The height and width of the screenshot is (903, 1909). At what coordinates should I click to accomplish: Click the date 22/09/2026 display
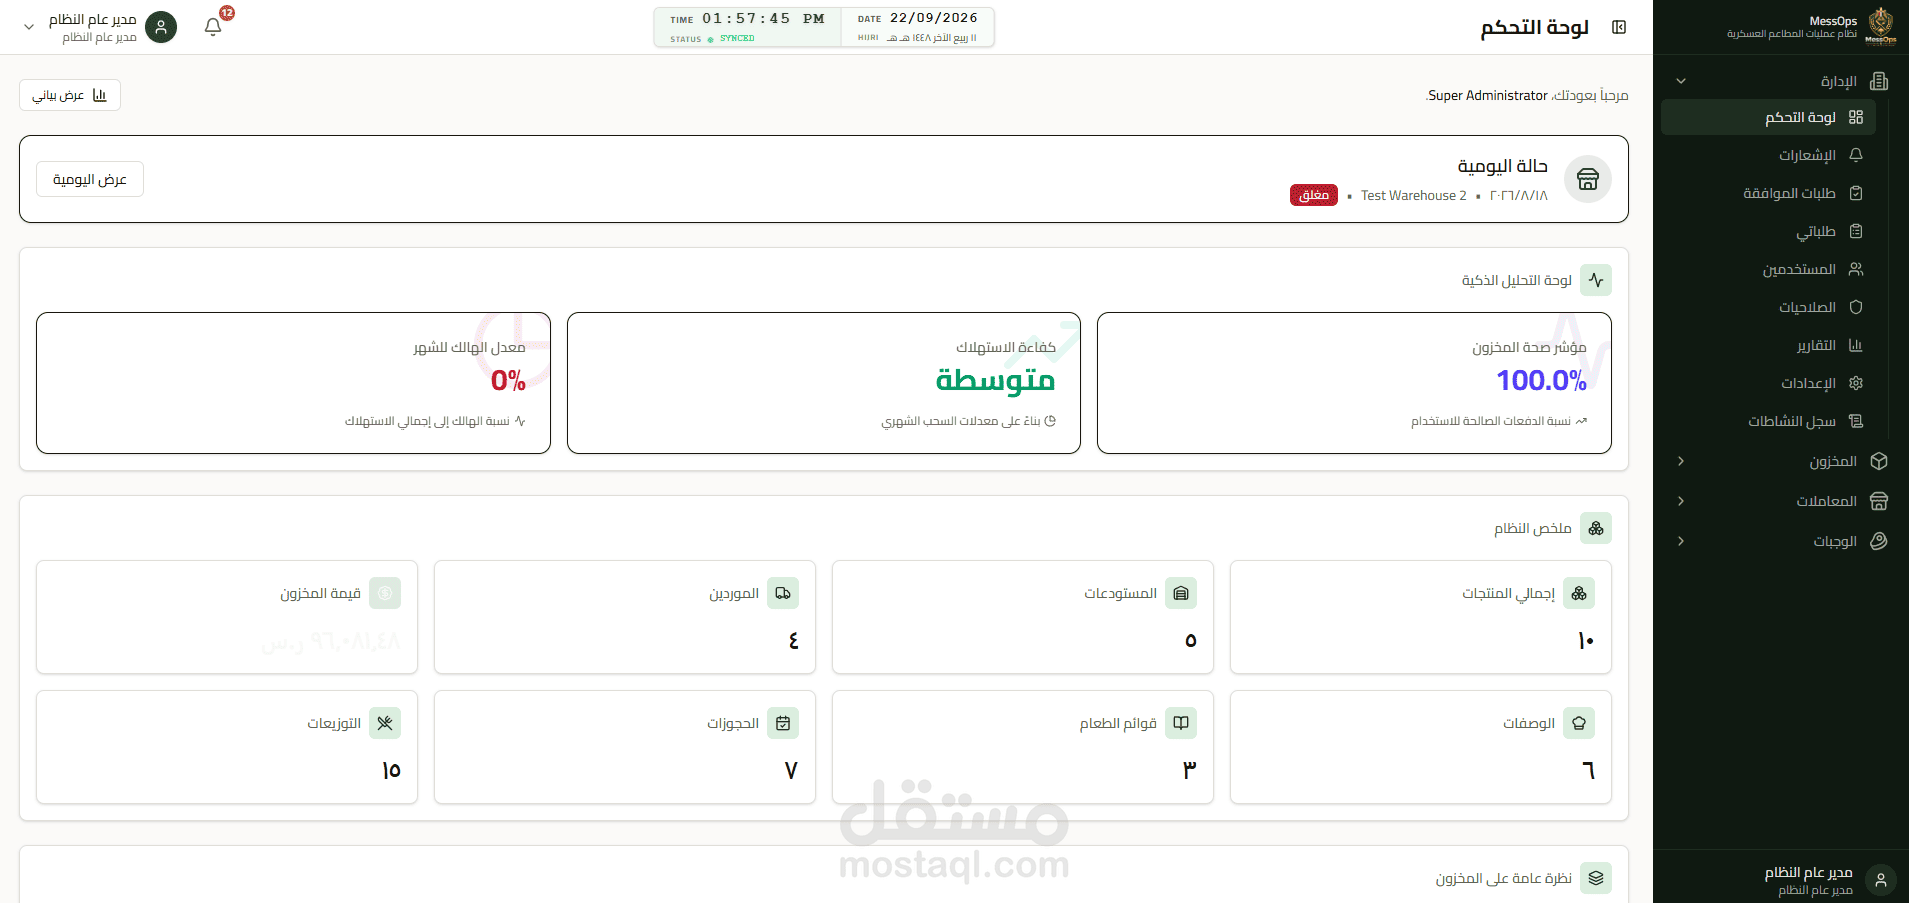(x=934, y=18)
